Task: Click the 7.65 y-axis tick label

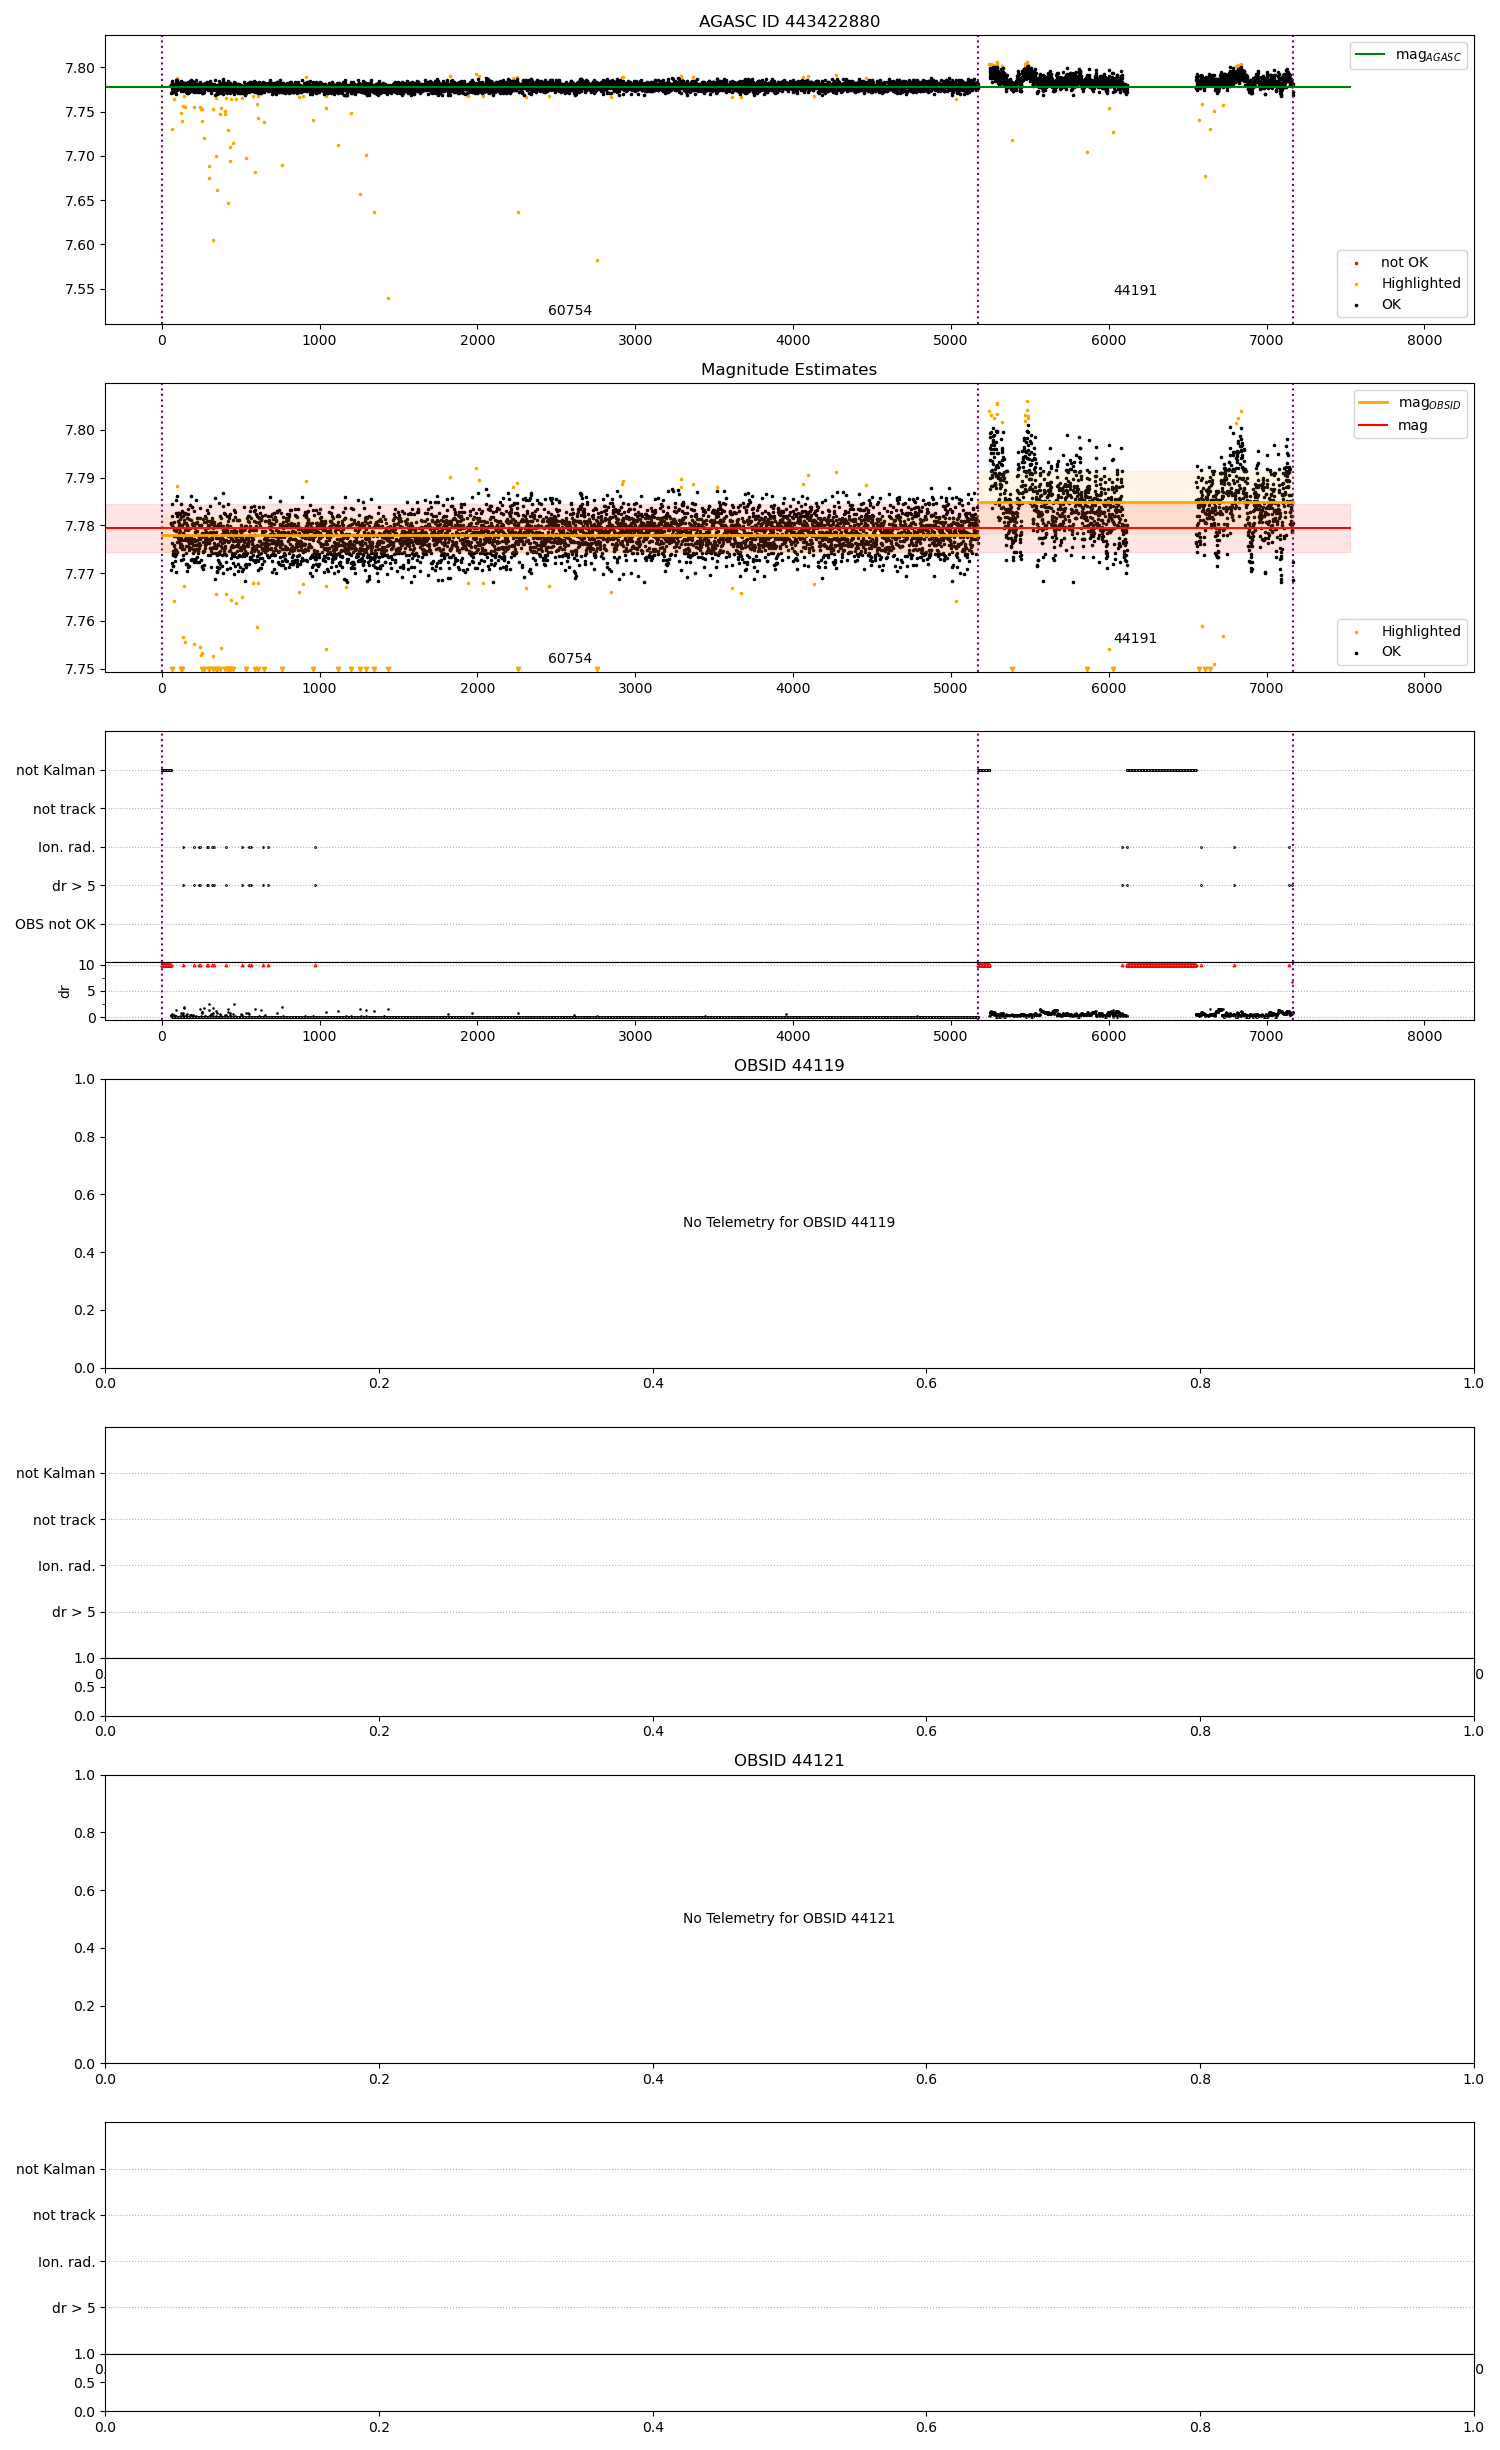Action: 81,201
